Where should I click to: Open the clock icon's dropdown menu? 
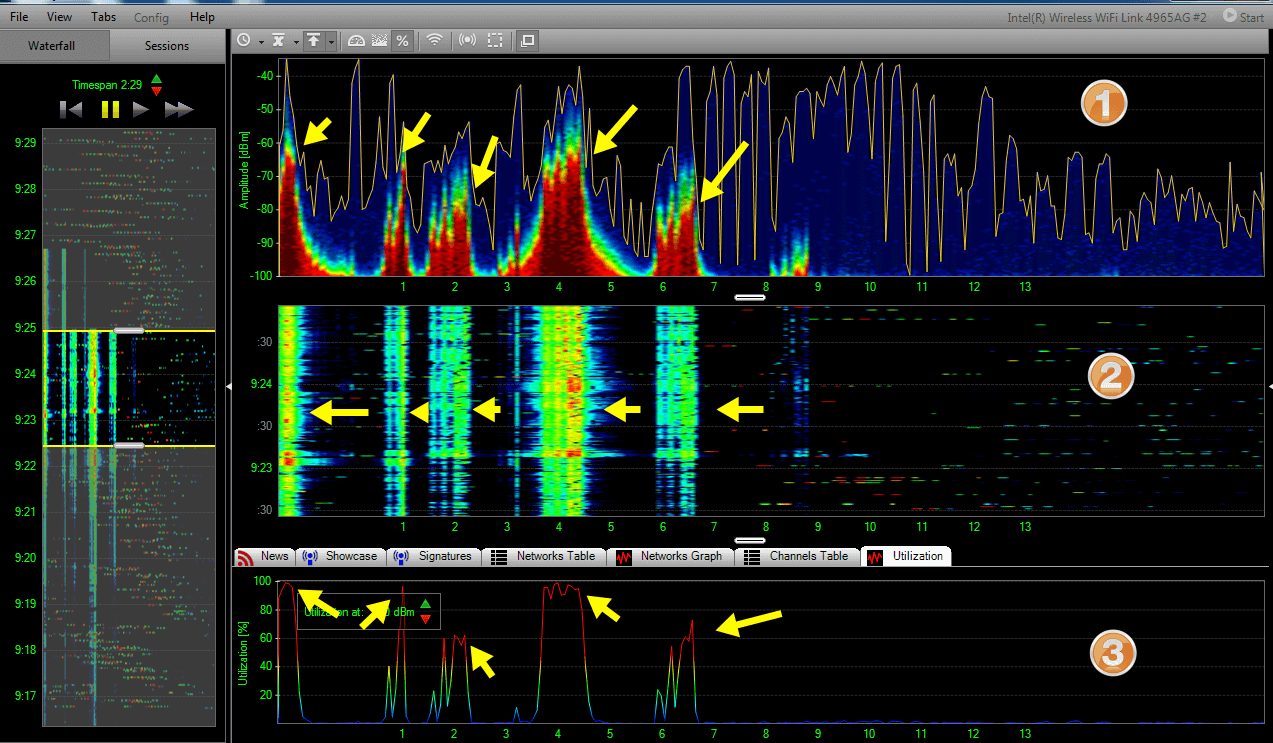click(x=261, y=40)
